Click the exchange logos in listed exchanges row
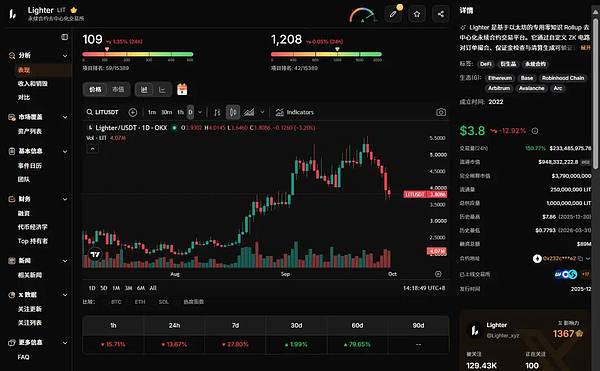Viewport: 600px width, 371px height. [566, 274]
